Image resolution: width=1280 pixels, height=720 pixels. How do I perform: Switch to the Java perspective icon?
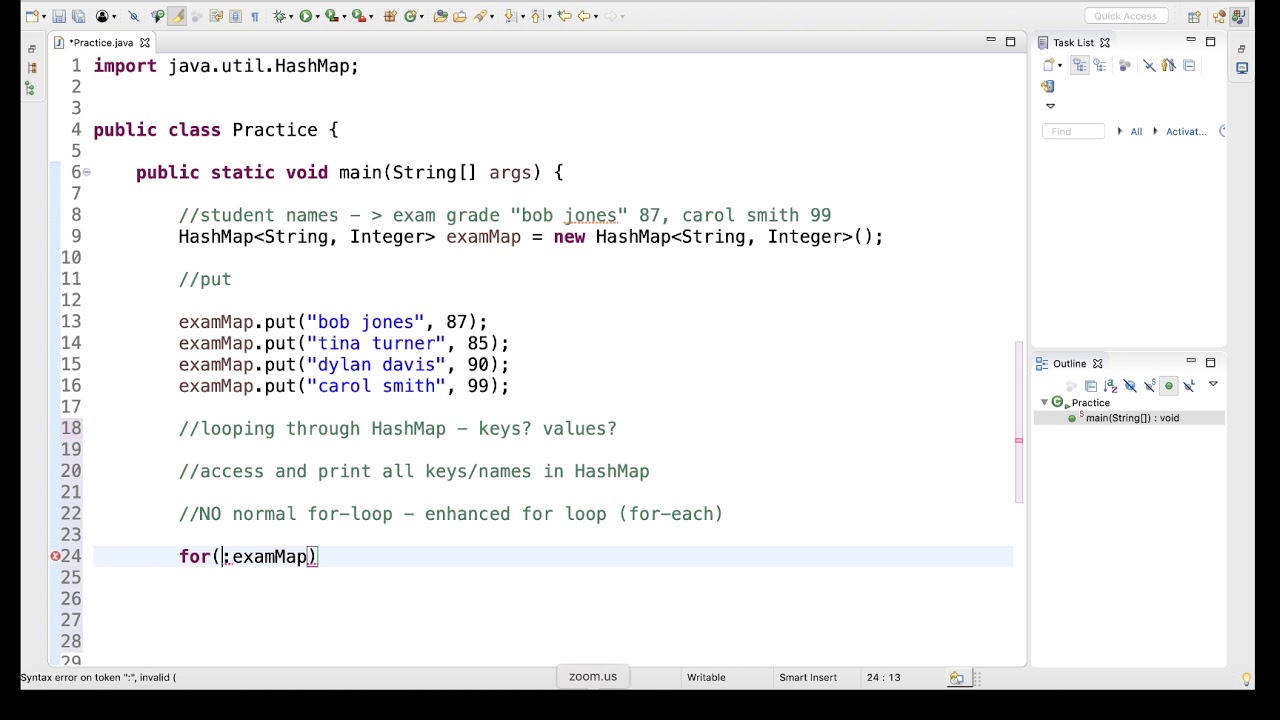point(1240,16)
